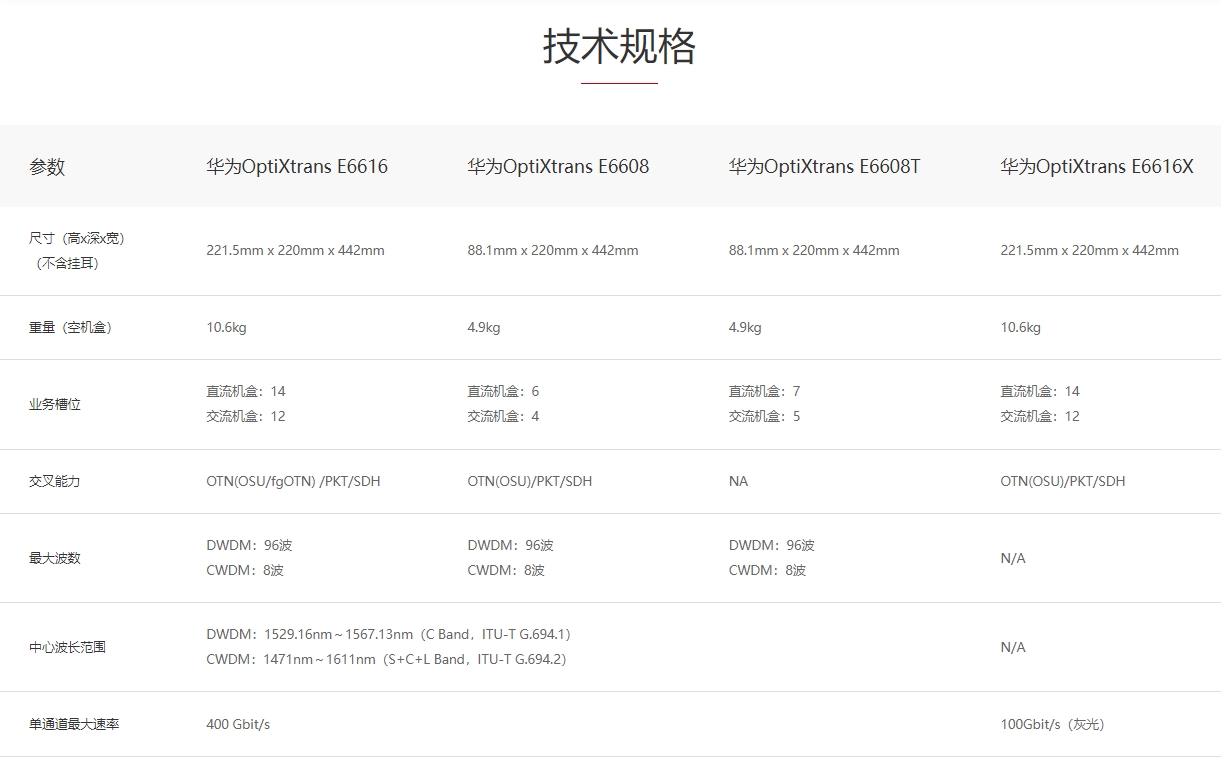
Task: Click the '华为OptiXtrans E6616' column header
Action: pyautogui.click(x=297, y=167)
